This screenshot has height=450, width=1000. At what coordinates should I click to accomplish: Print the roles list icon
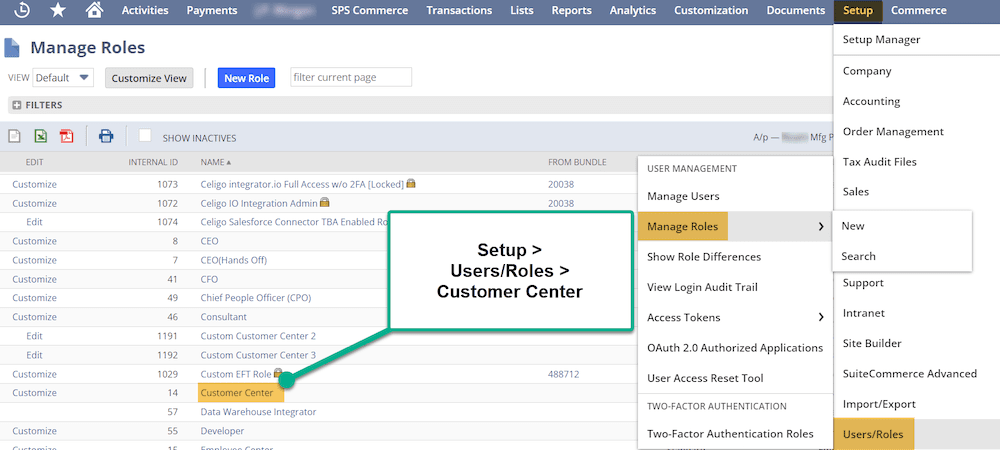pos(106,136)
